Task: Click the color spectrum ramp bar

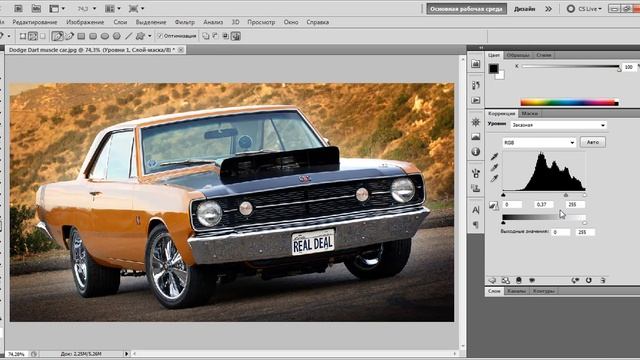Action: (569, 102)
